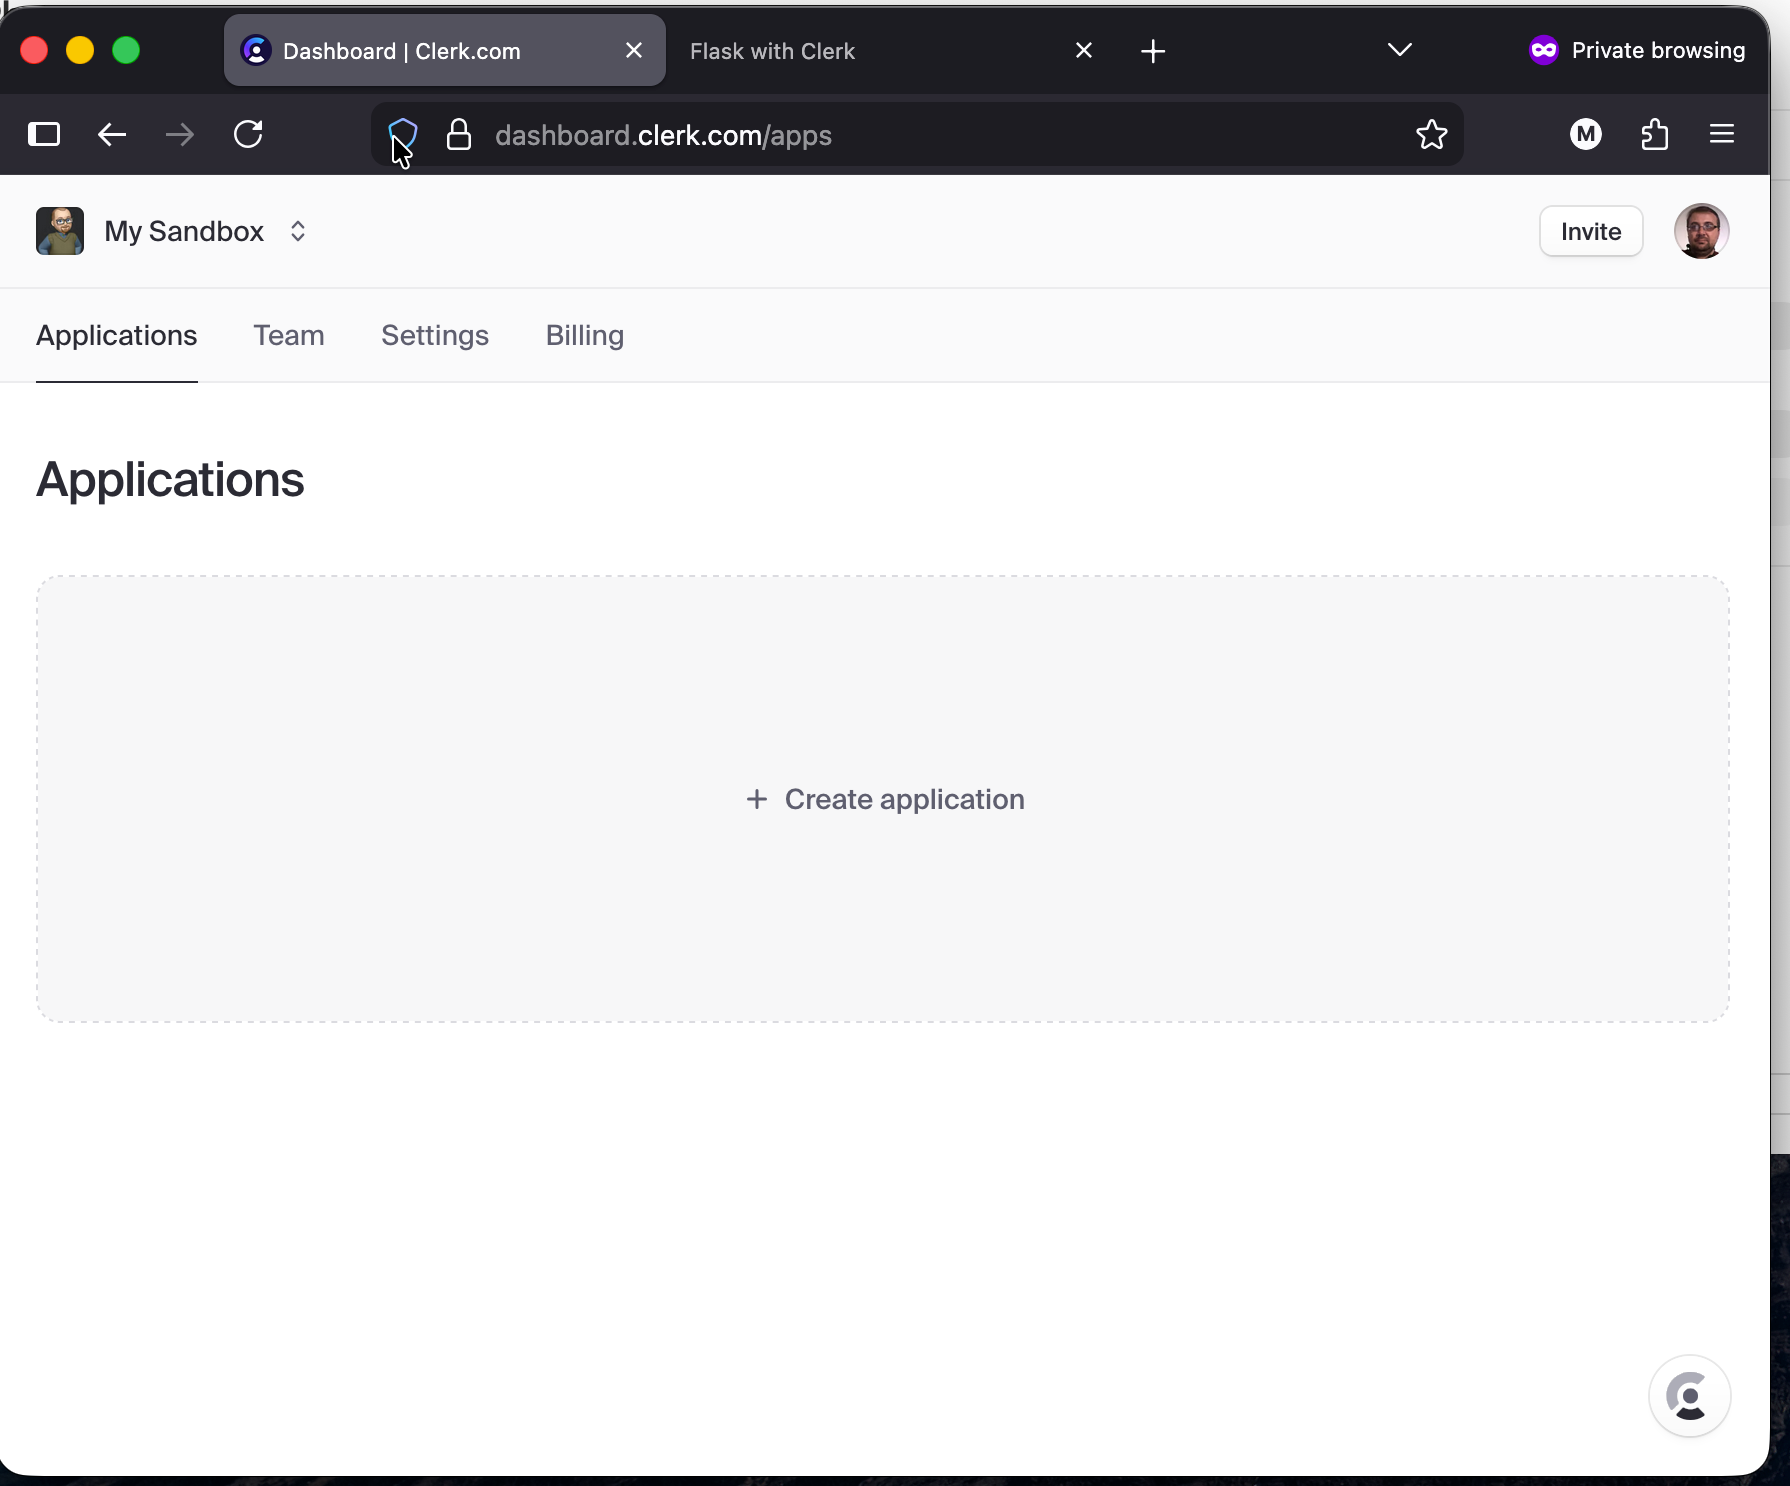Reload the Clerk dashboard page
The image size is (1790, 1486).
pyautogui.click(x=248, y=134)
